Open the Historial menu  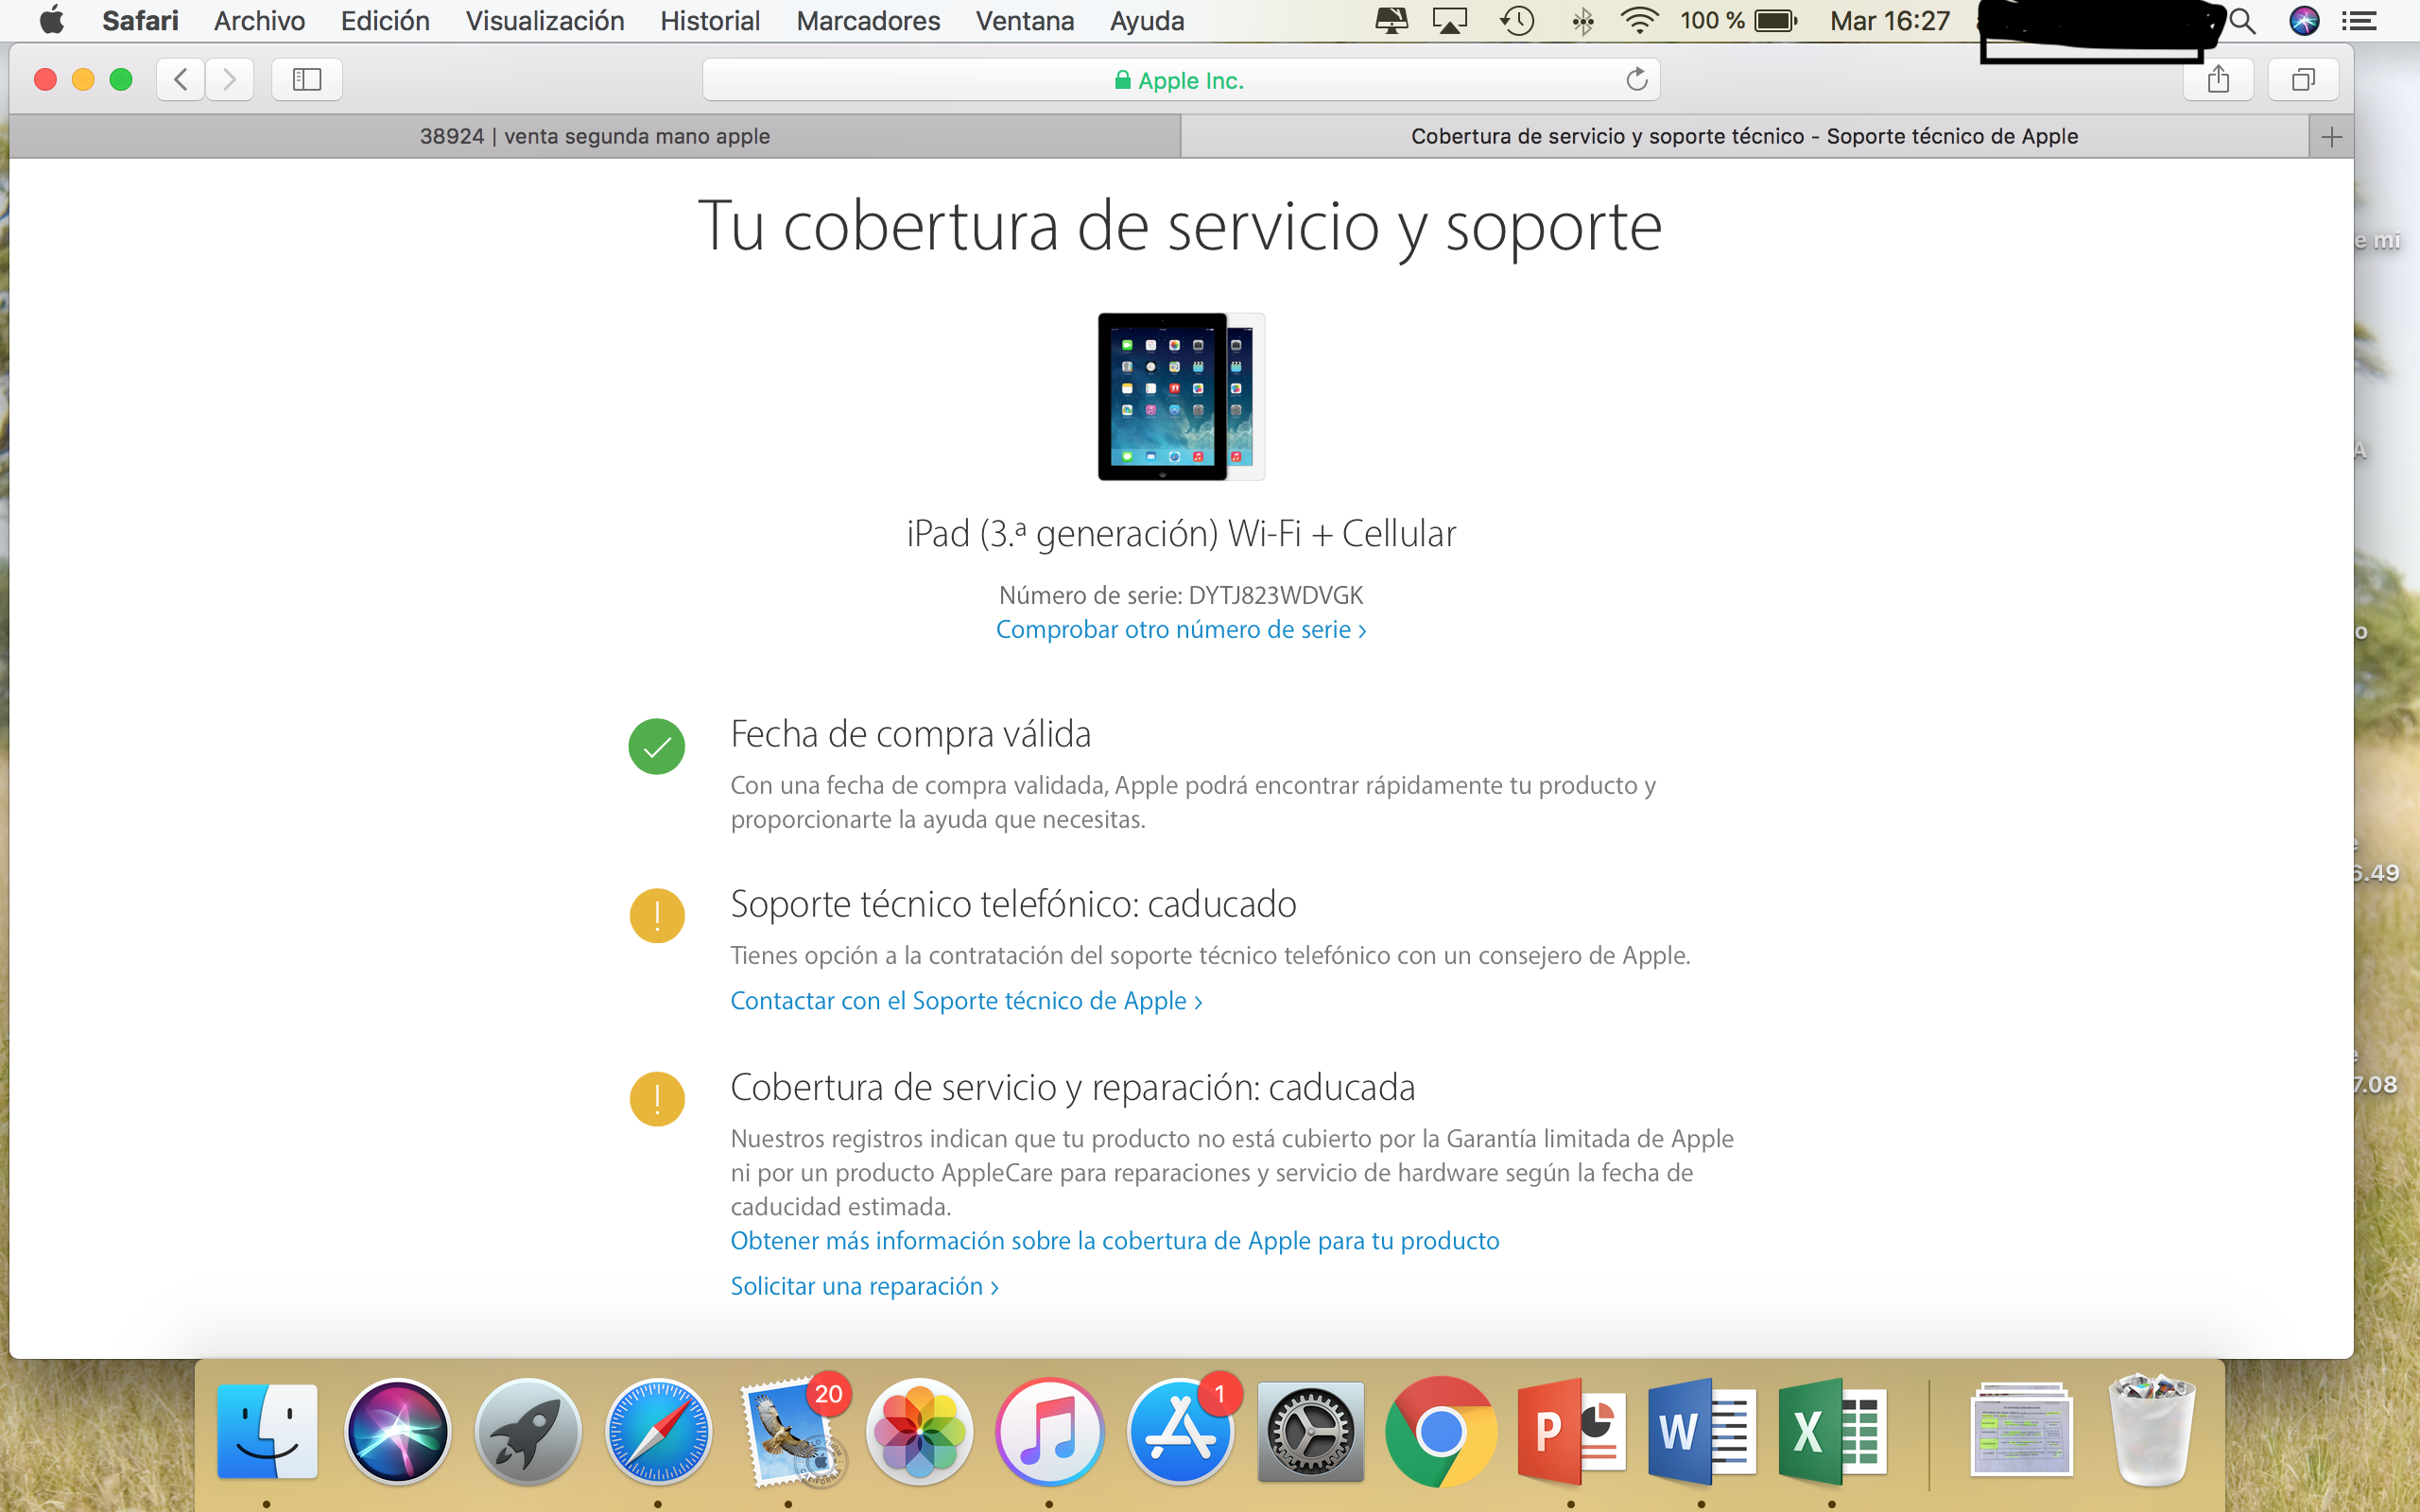click(710, 21)
